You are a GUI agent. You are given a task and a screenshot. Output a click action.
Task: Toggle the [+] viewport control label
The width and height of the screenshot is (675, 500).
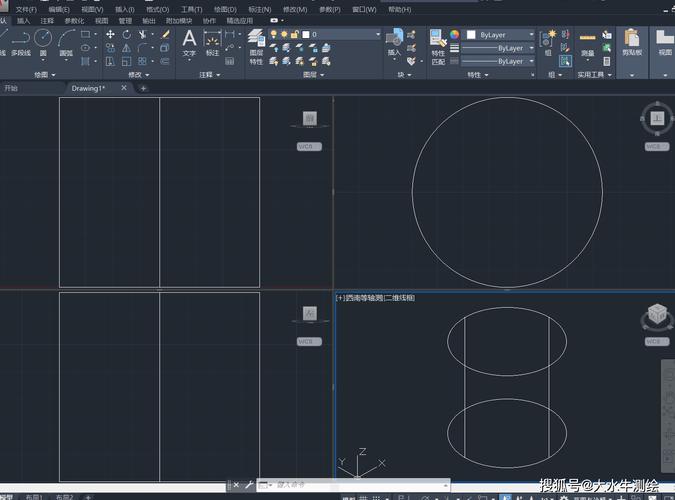tap(340, 298)
